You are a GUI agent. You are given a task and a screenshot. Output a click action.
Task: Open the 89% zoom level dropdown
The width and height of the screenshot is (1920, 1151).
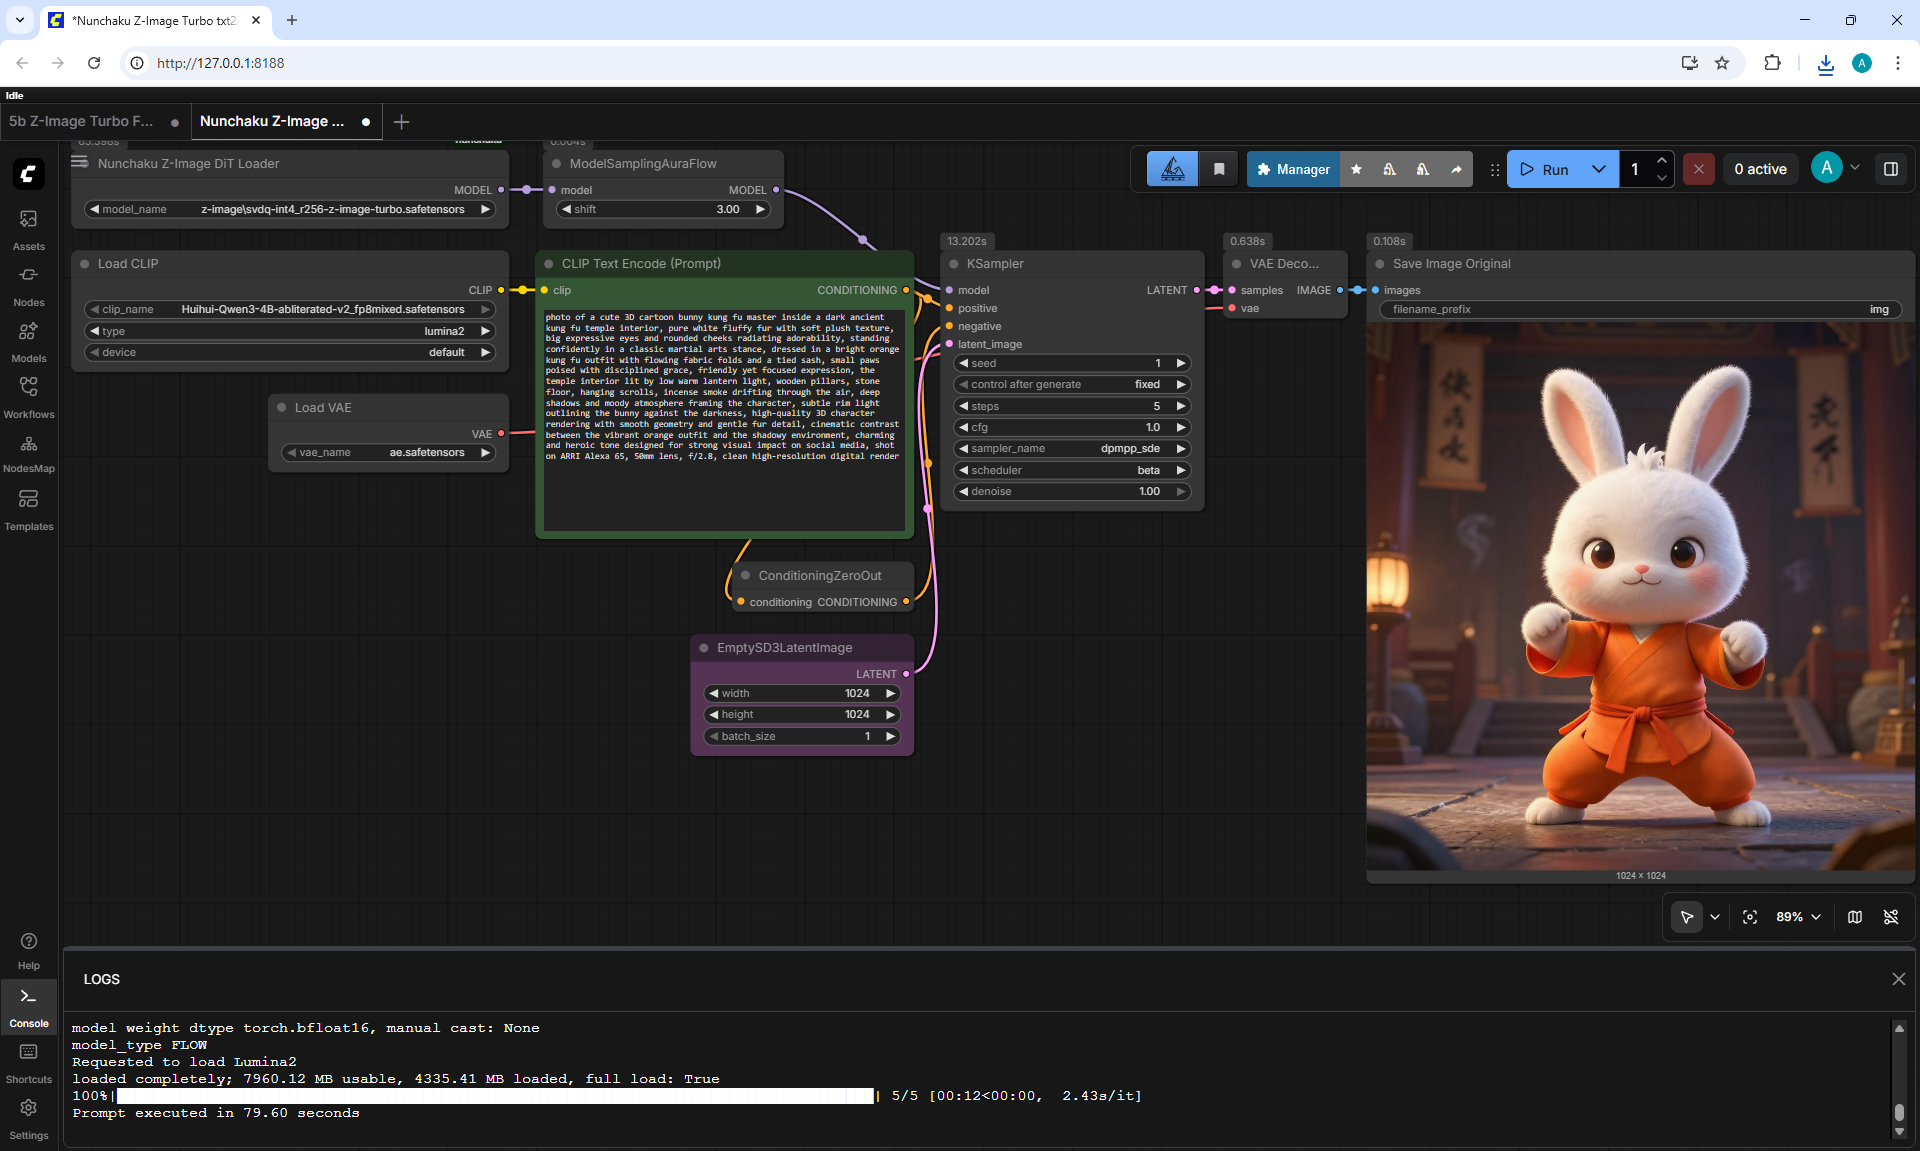click(1799, 917)
